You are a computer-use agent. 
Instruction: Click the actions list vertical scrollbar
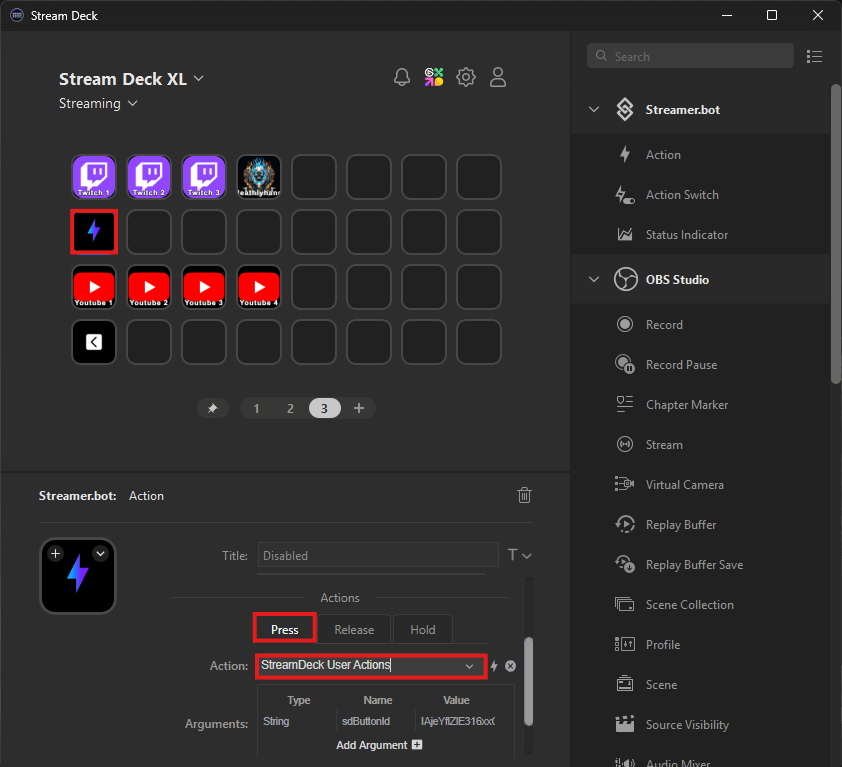click(835, 230)
